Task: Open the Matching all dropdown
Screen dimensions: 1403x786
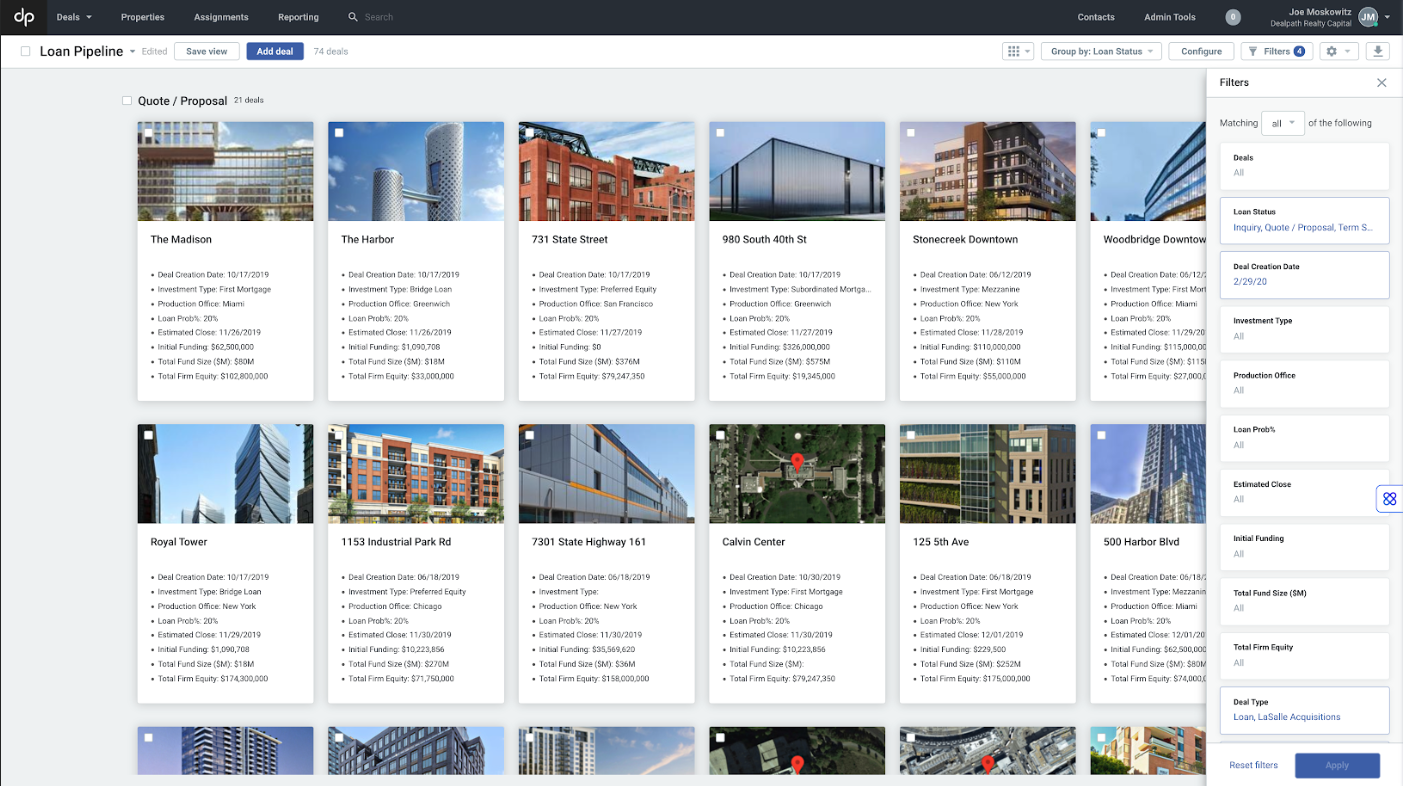Action: click(1283, 122)
